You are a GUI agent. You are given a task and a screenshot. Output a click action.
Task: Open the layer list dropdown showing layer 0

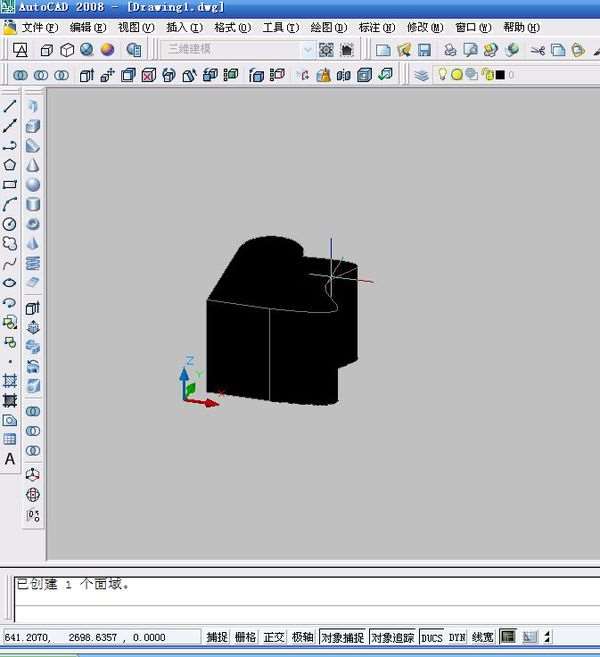[x=516, y=75]
